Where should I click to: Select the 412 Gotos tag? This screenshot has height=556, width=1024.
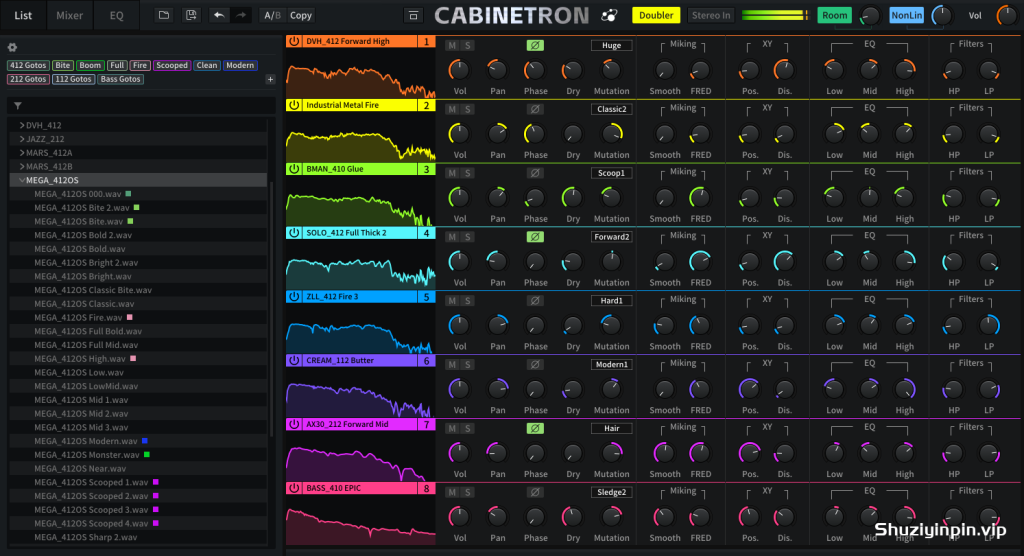pos(27,65)
